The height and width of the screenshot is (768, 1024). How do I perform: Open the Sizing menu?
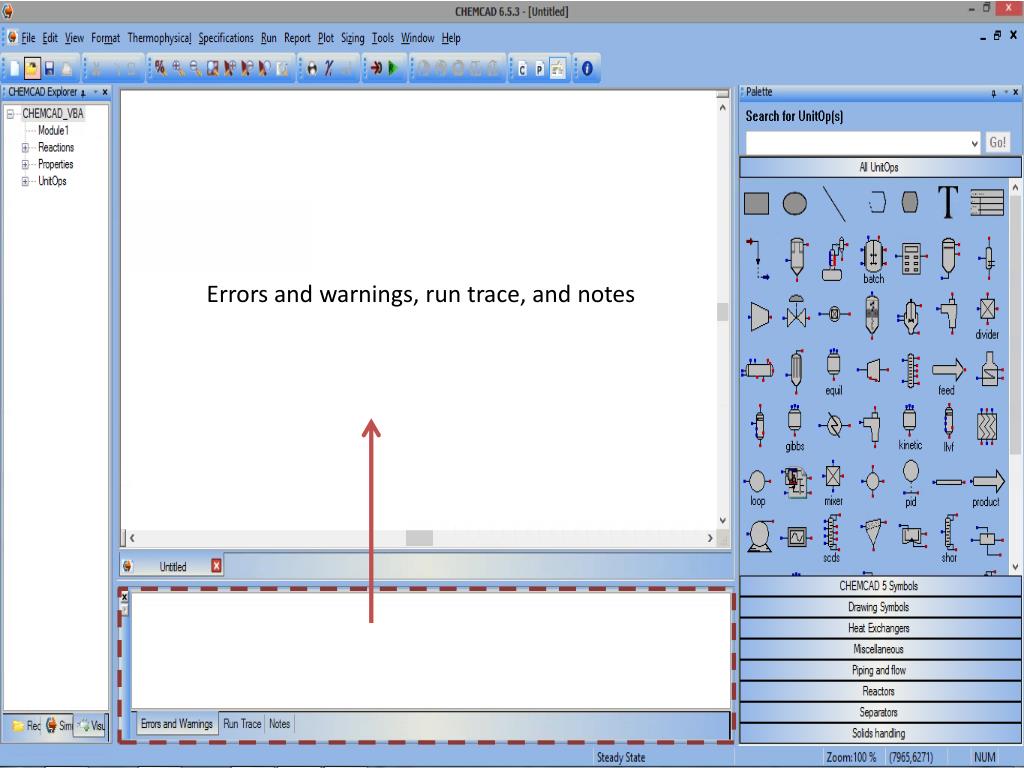pyautogui.click(x=353, y=38)
